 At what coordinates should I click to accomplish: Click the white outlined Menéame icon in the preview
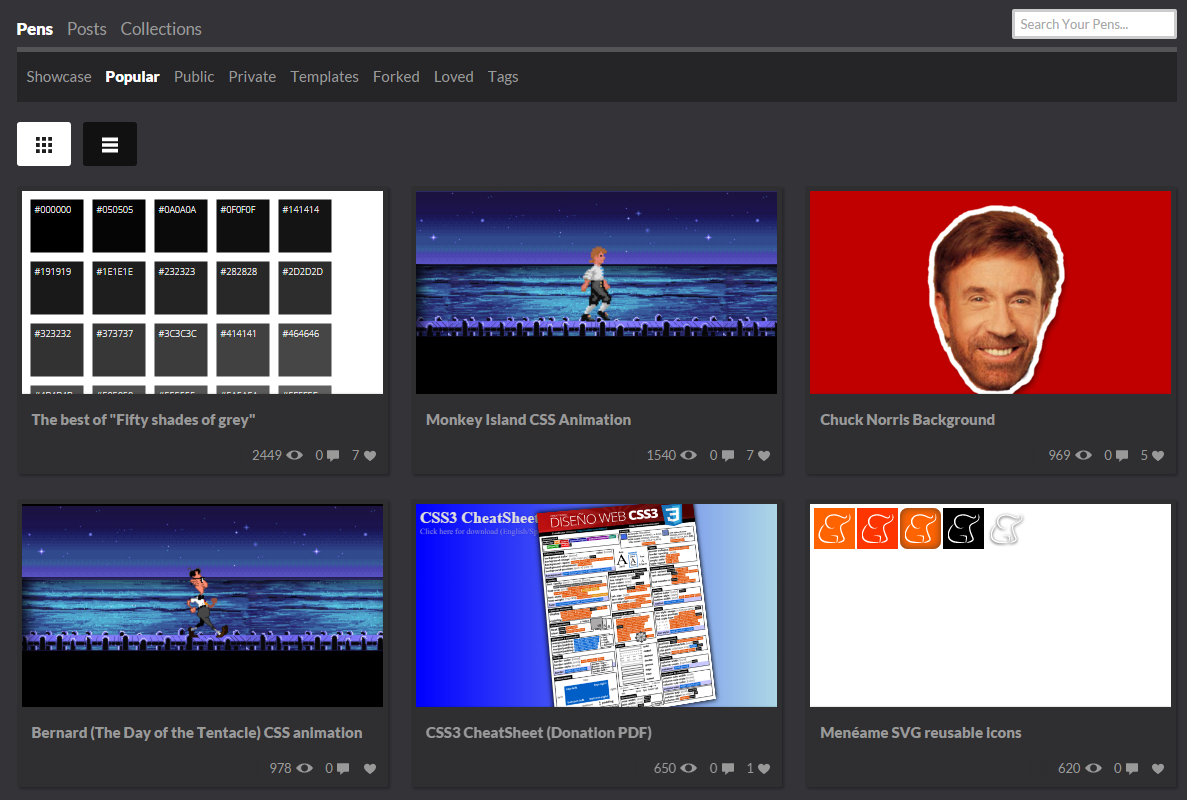(x=1007, y=528)
